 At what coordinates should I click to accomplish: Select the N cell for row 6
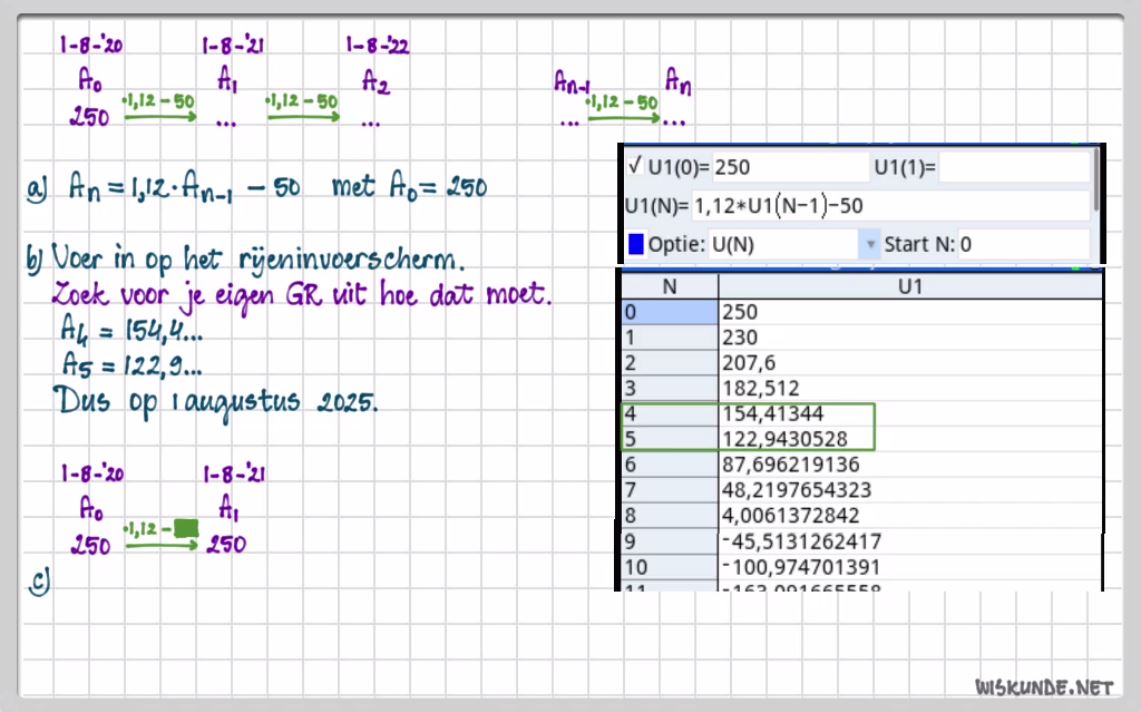tap(669, 464)
